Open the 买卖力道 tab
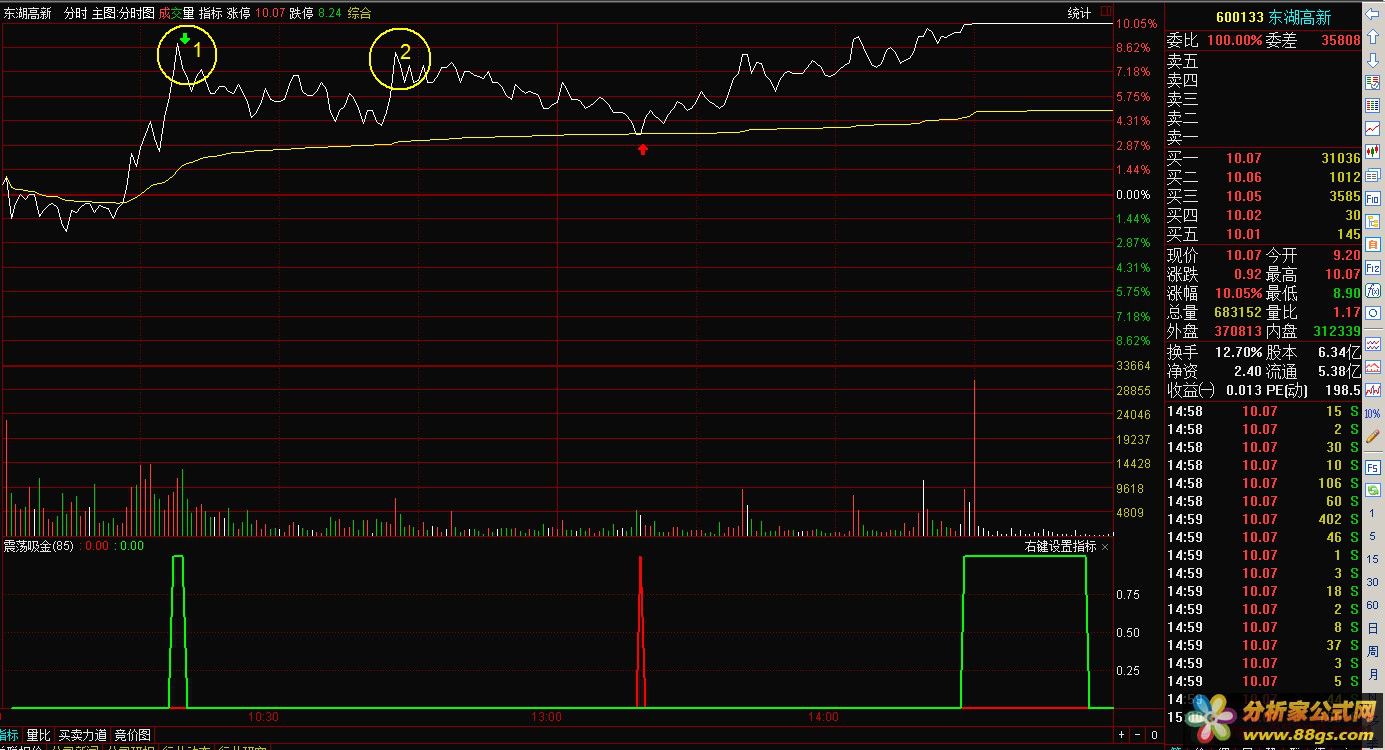1385x750 pixels. (82, 735)
